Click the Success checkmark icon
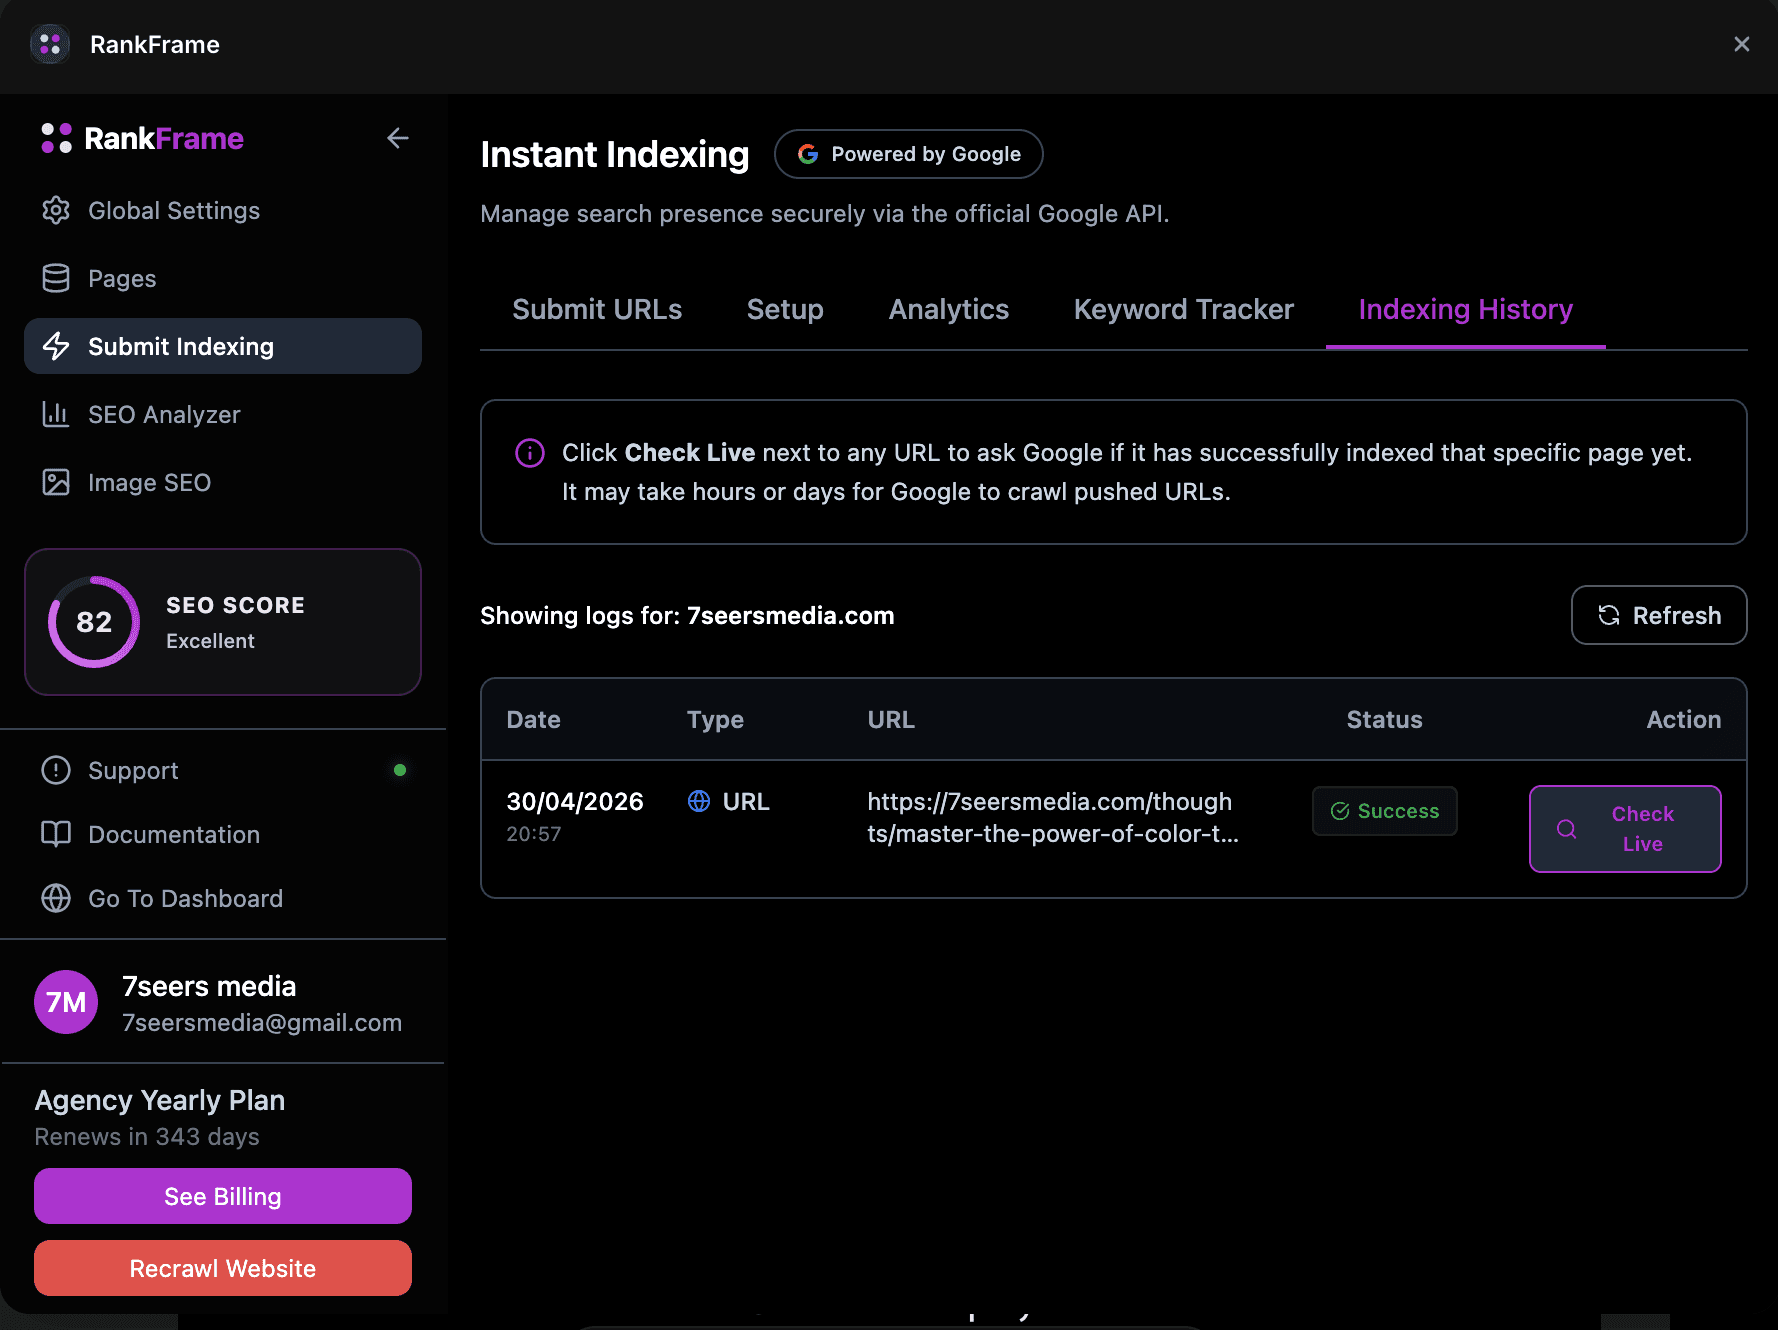The height and width of the screenshot is (1330, 1778). point(1340,811)
